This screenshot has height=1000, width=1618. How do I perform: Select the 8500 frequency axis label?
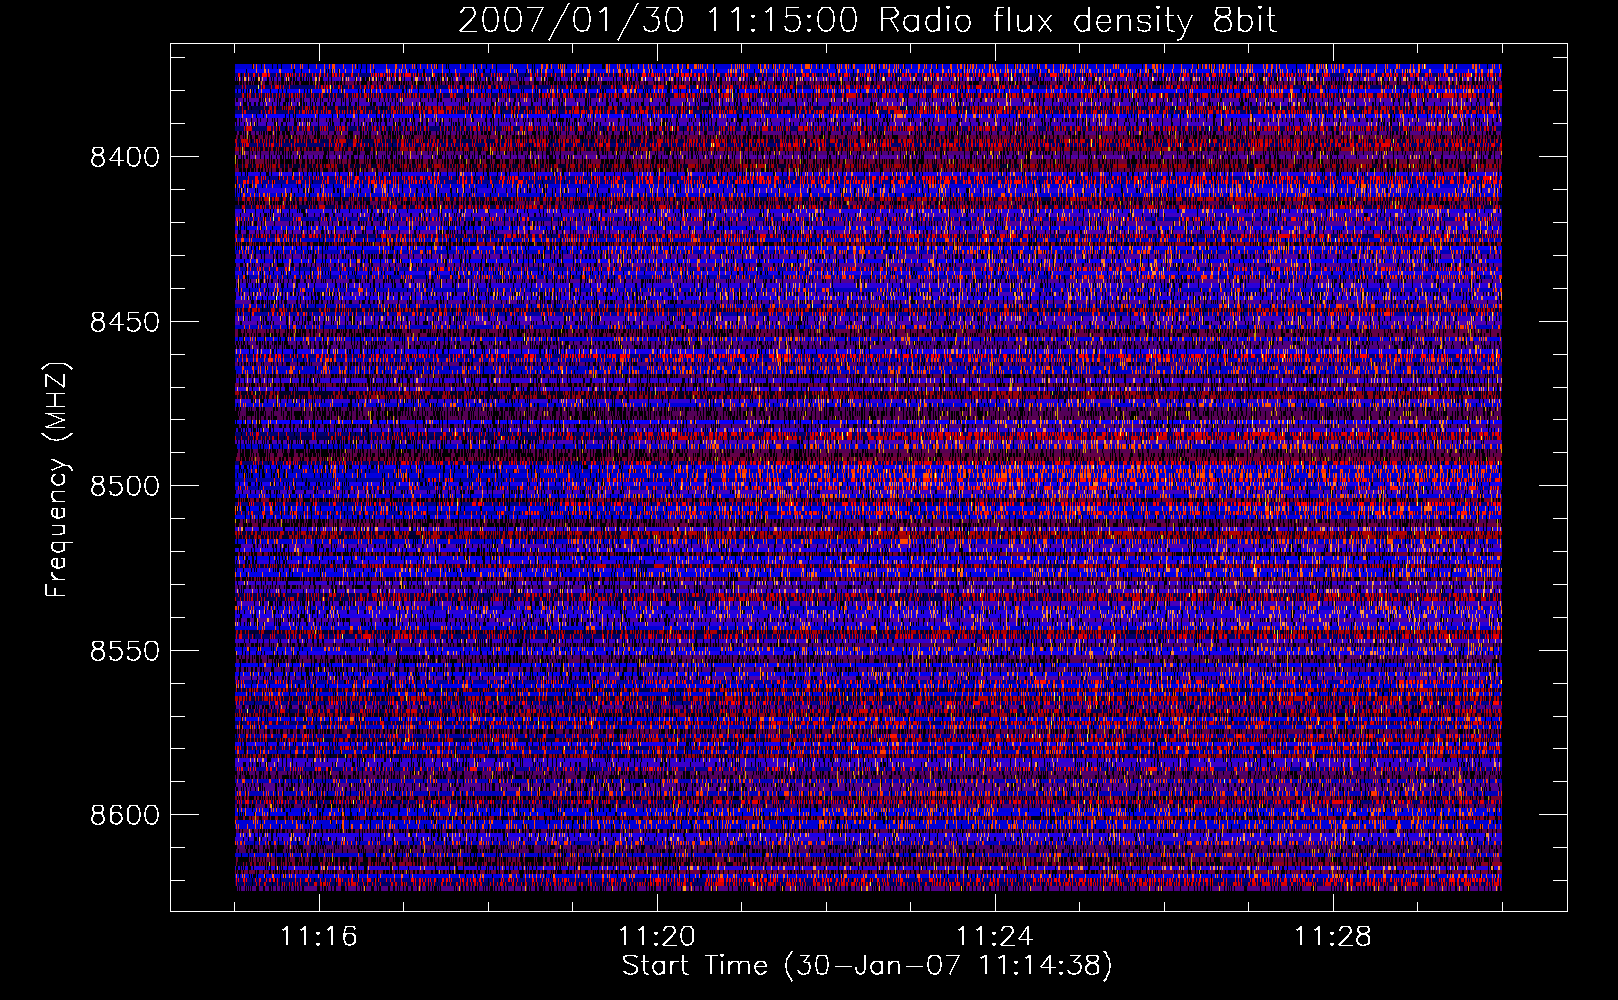(x=125, y=486)
